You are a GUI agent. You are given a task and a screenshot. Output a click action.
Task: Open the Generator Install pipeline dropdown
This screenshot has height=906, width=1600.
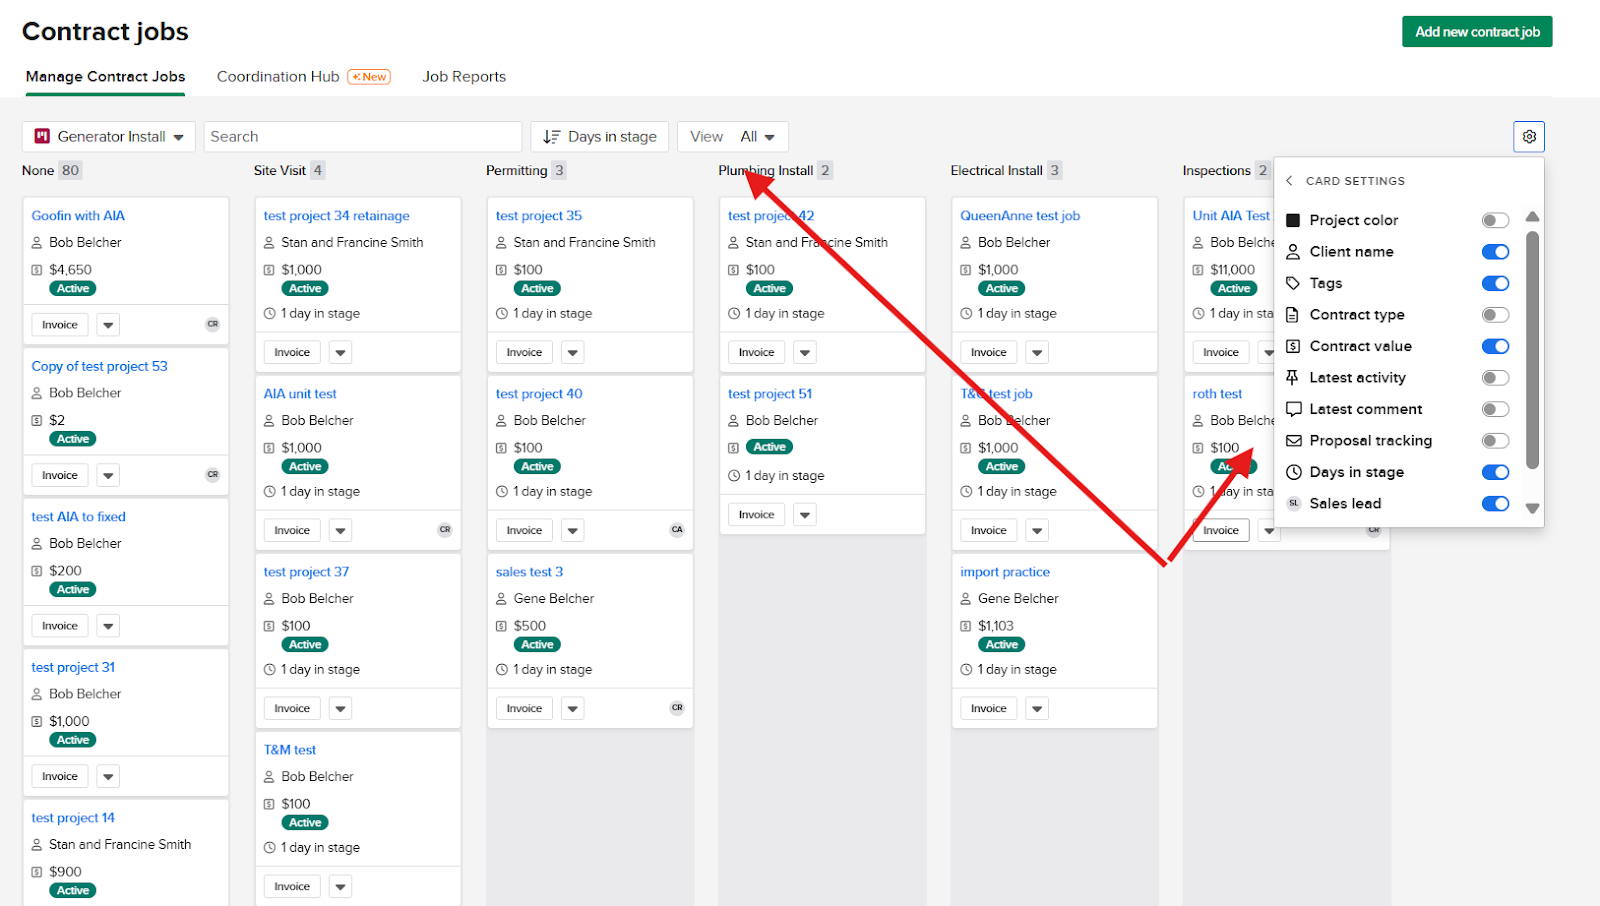(110, 137)
